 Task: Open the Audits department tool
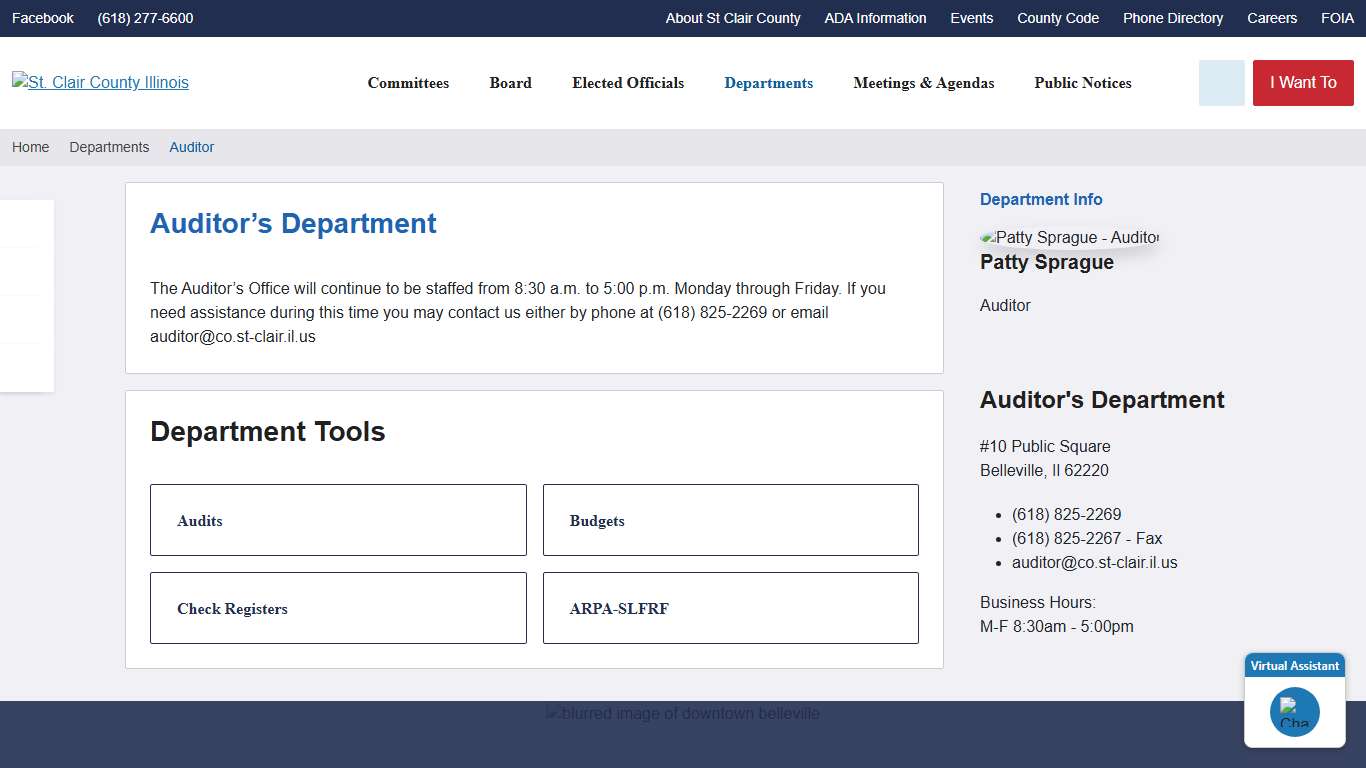coord(338,520)
